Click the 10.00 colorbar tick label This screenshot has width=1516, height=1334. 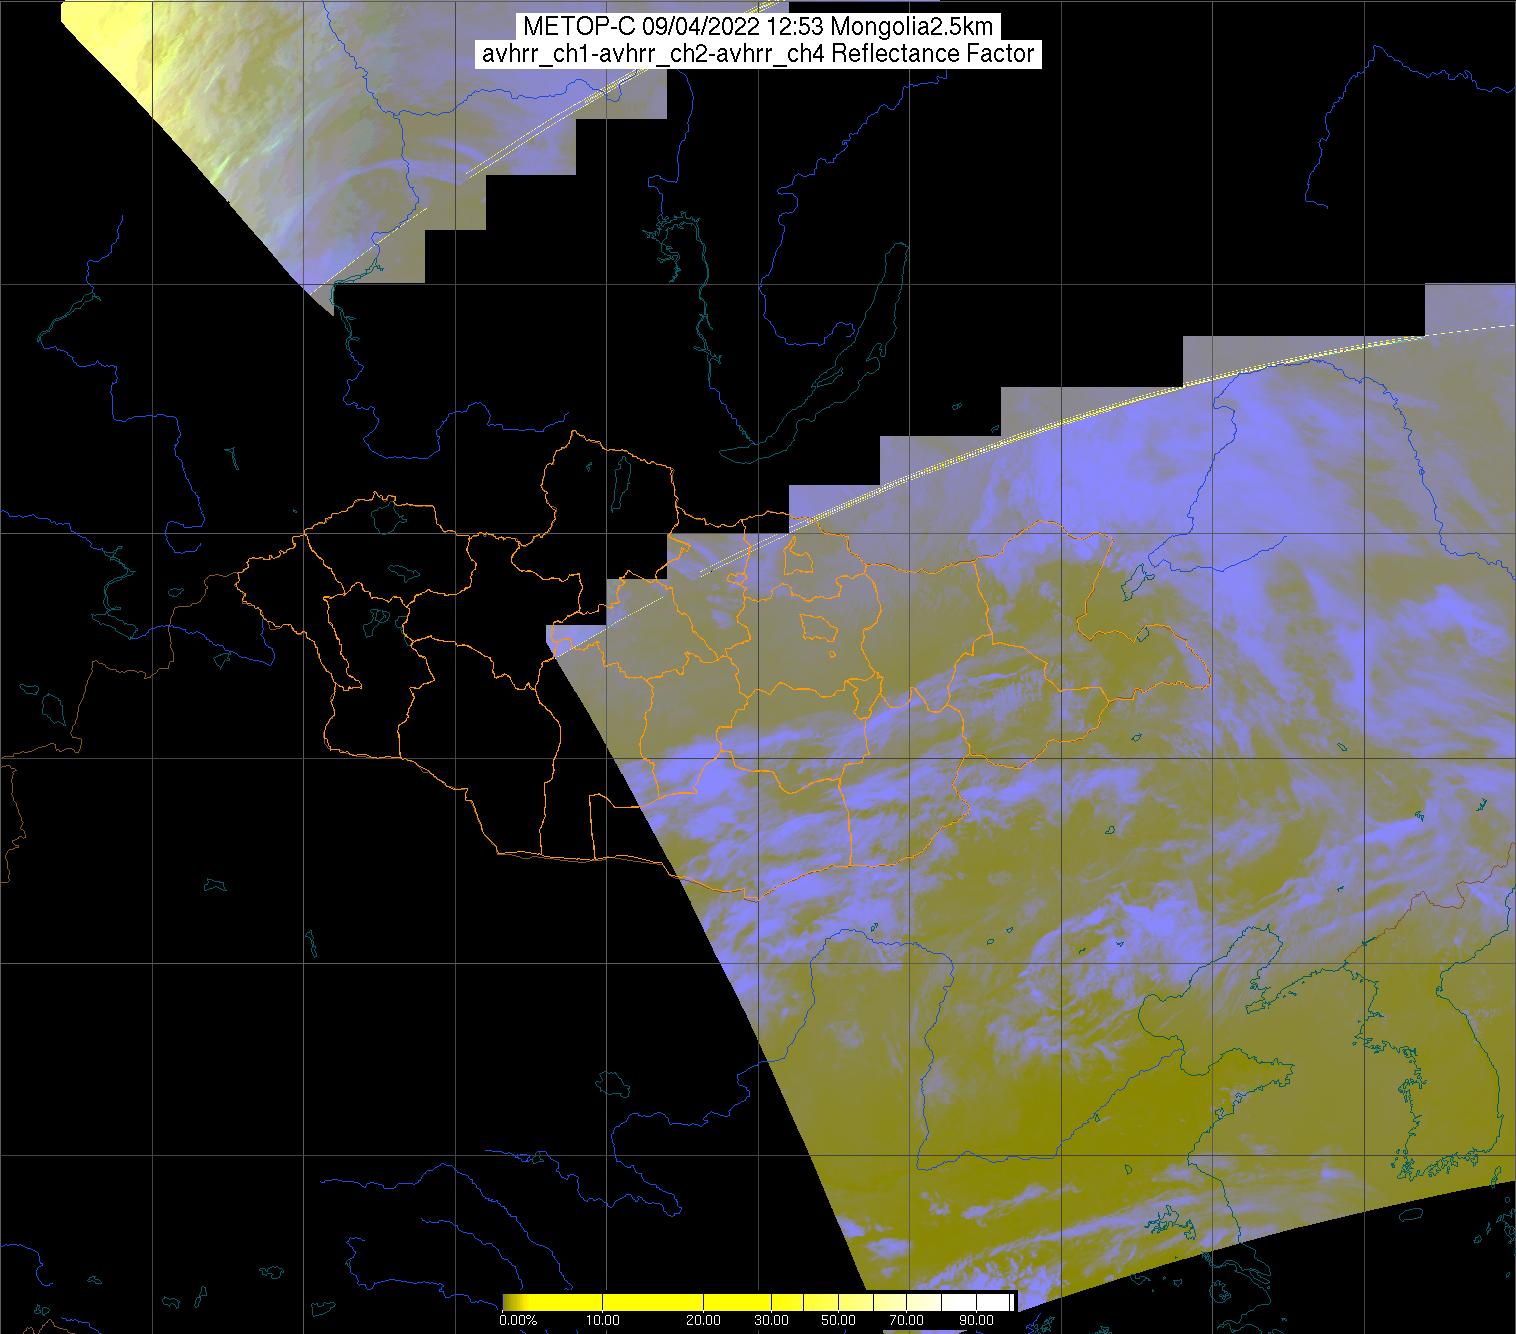(x=604, y=1321)
